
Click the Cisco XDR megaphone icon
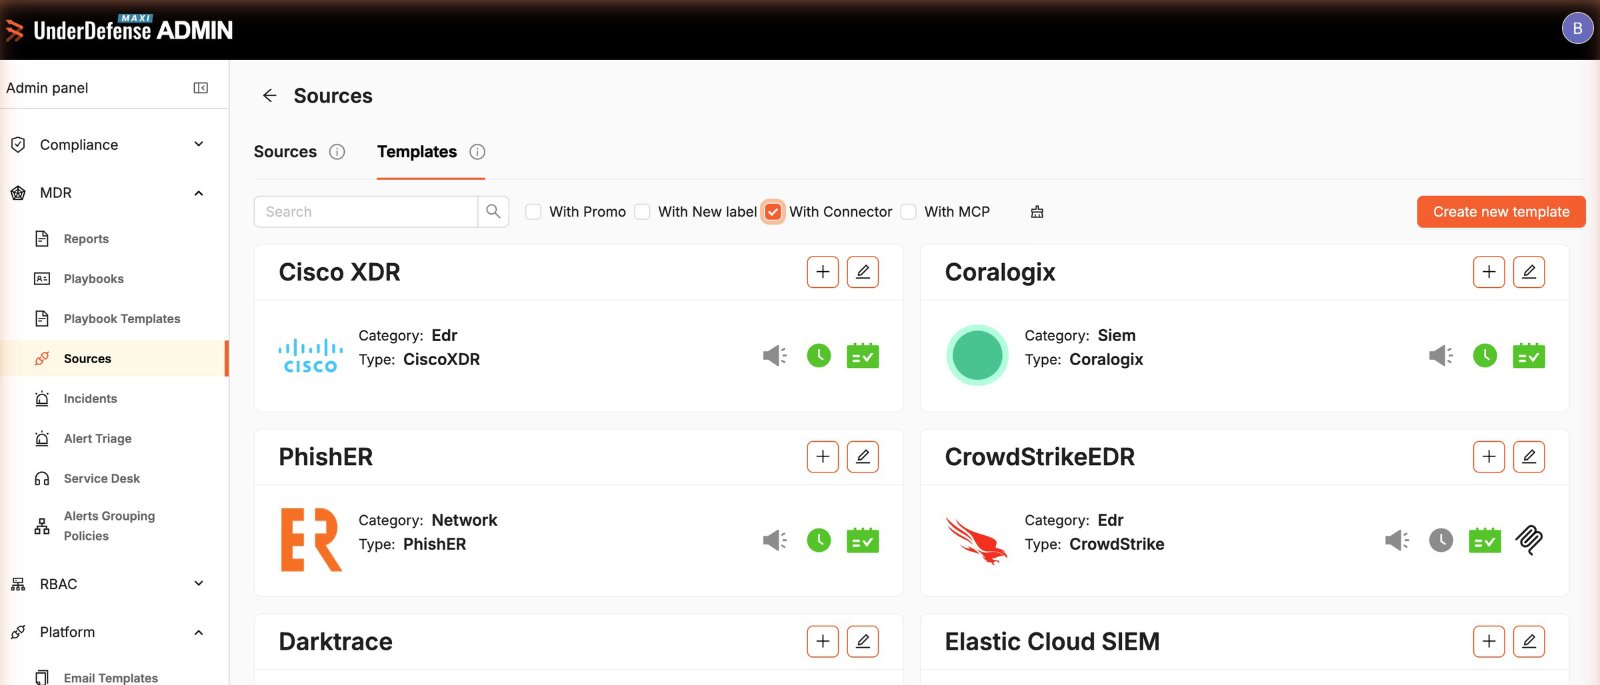pos(775,356)
